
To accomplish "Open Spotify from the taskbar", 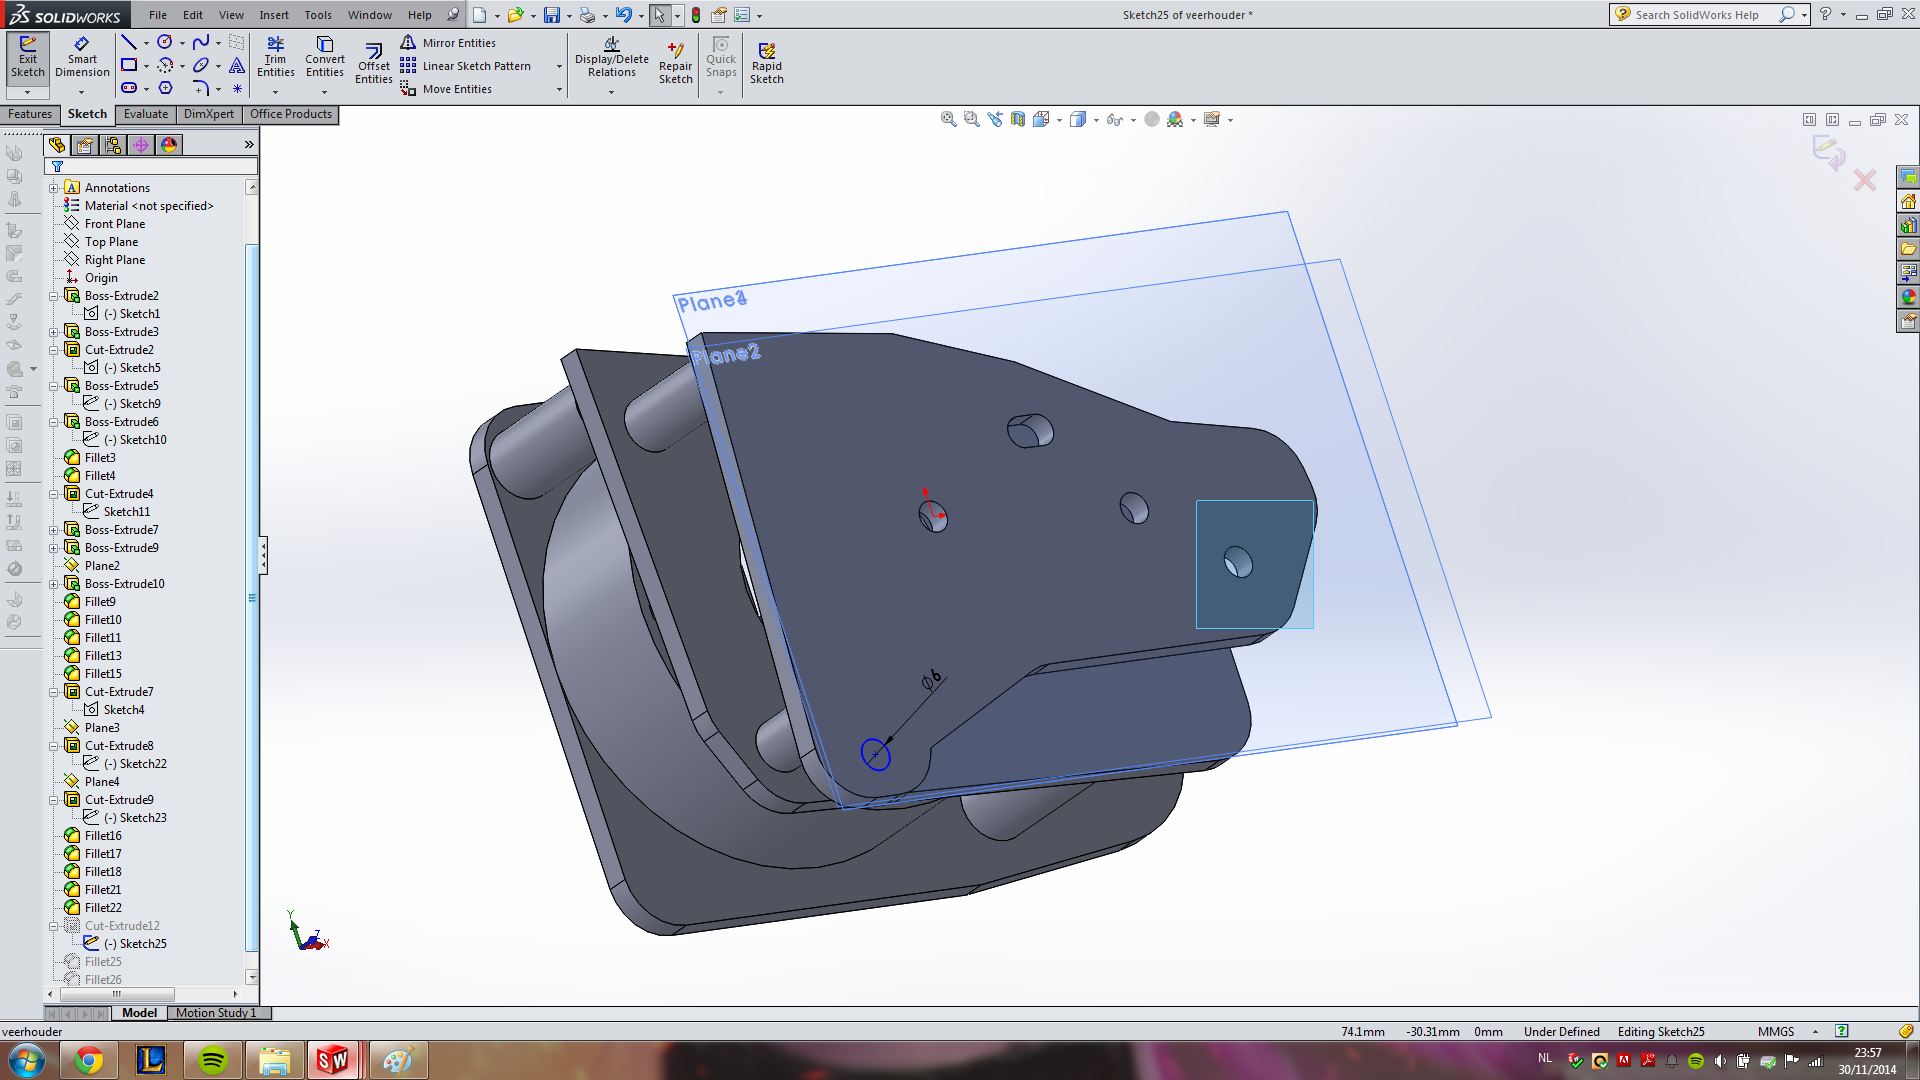I will (212, 1060).
